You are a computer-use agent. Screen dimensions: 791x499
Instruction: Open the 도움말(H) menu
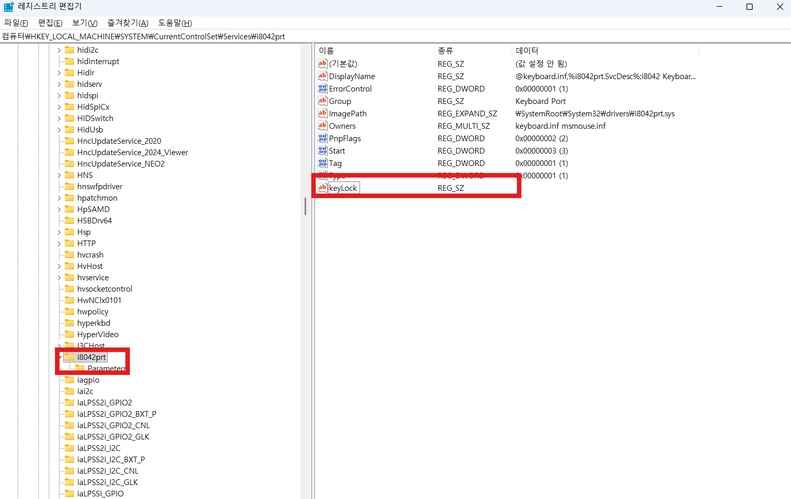click(175, 23)
